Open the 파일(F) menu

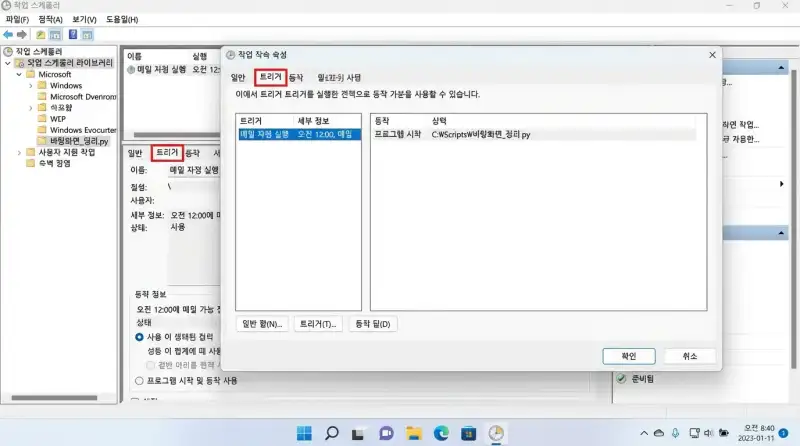pyautogui.click(x=19, y=19)
